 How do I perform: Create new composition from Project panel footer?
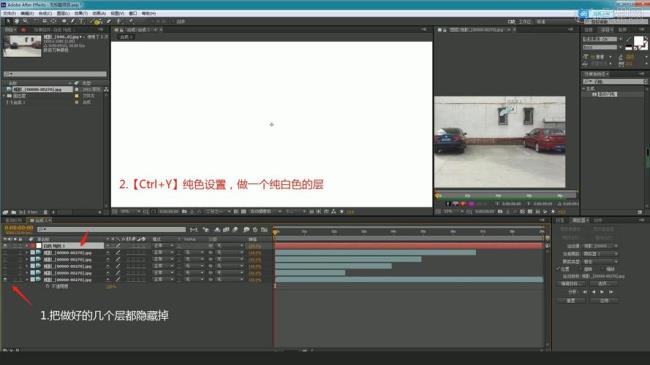22,212
